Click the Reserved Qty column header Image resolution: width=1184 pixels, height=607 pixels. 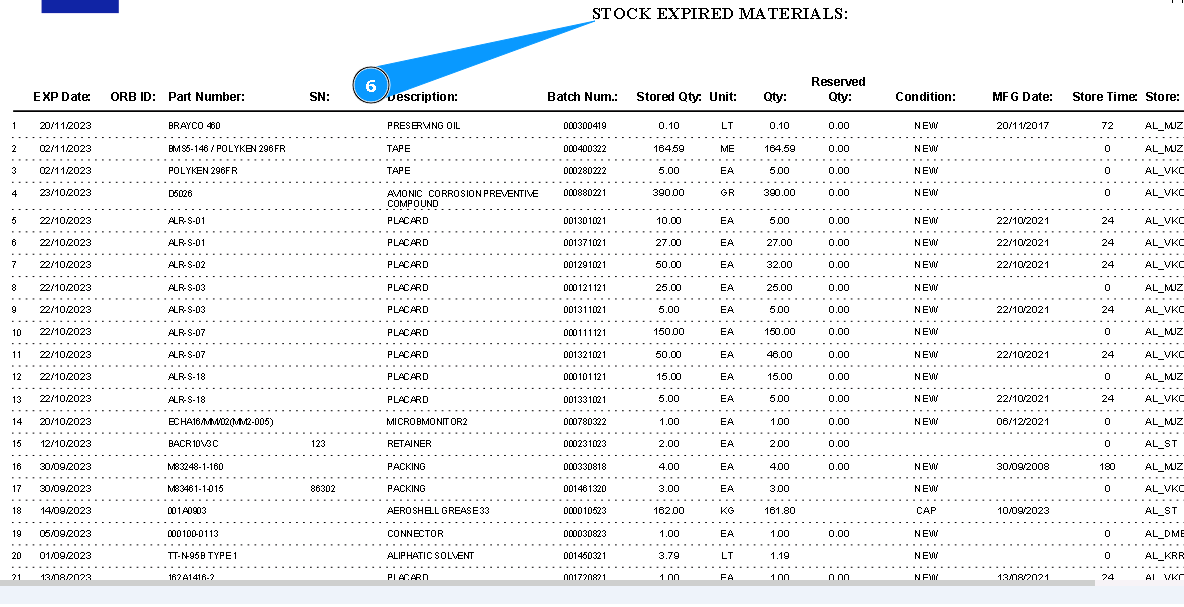pos(838,89)
